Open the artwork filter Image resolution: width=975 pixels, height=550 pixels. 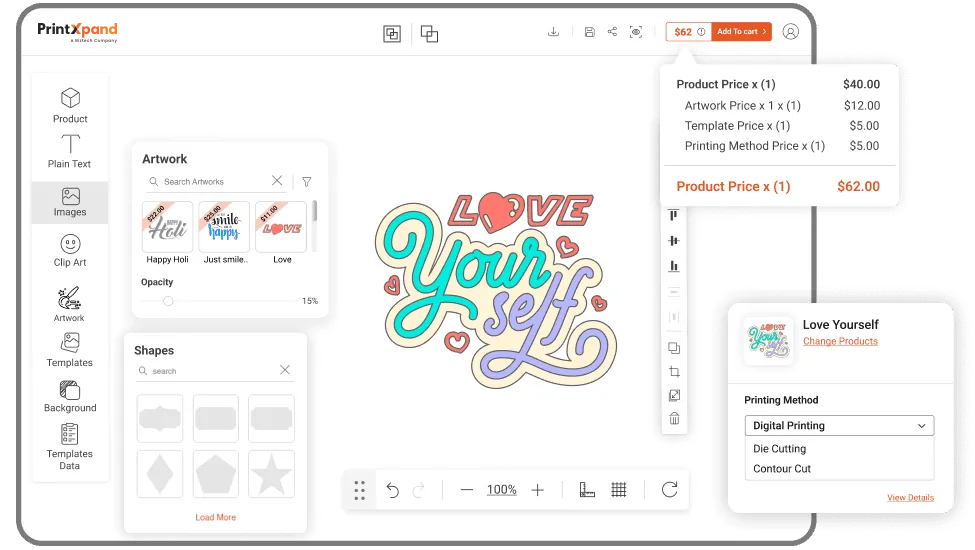coord(307,181)
